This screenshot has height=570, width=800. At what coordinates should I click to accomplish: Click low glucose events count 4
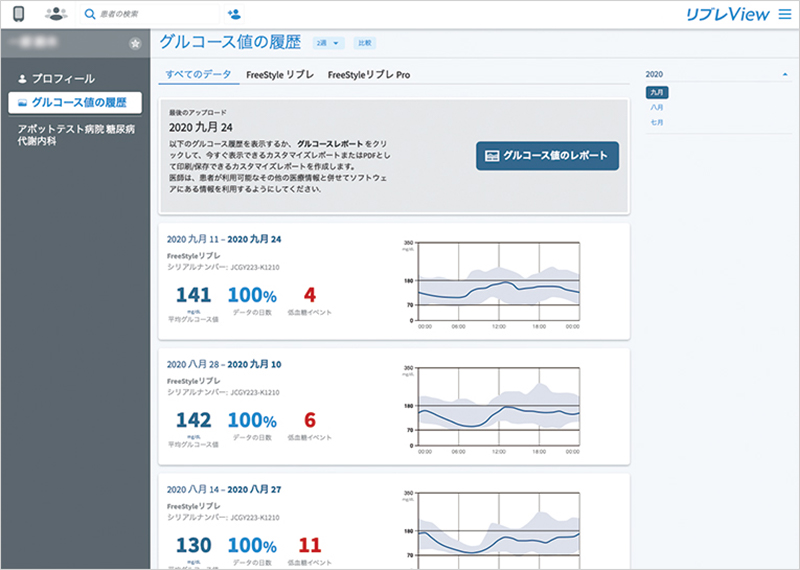(x=310, y=295)
